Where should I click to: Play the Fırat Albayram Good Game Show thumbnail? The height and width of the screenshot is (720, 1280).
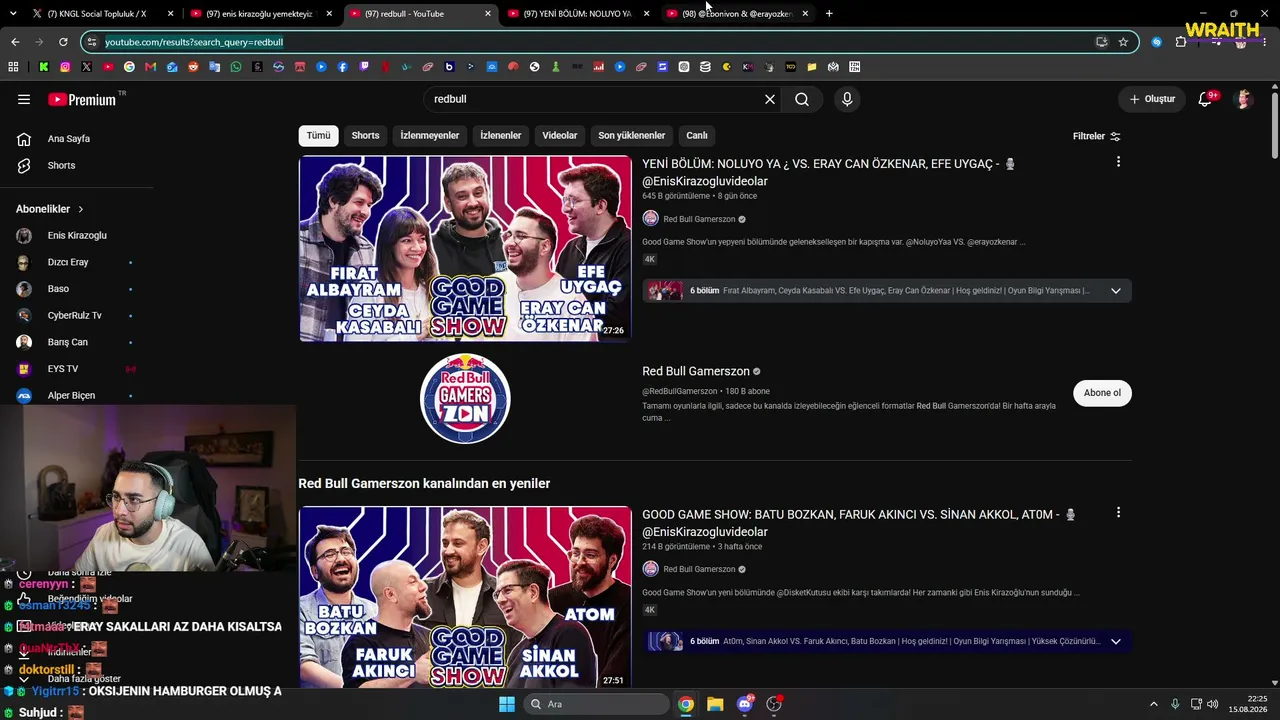coord(465,248)
